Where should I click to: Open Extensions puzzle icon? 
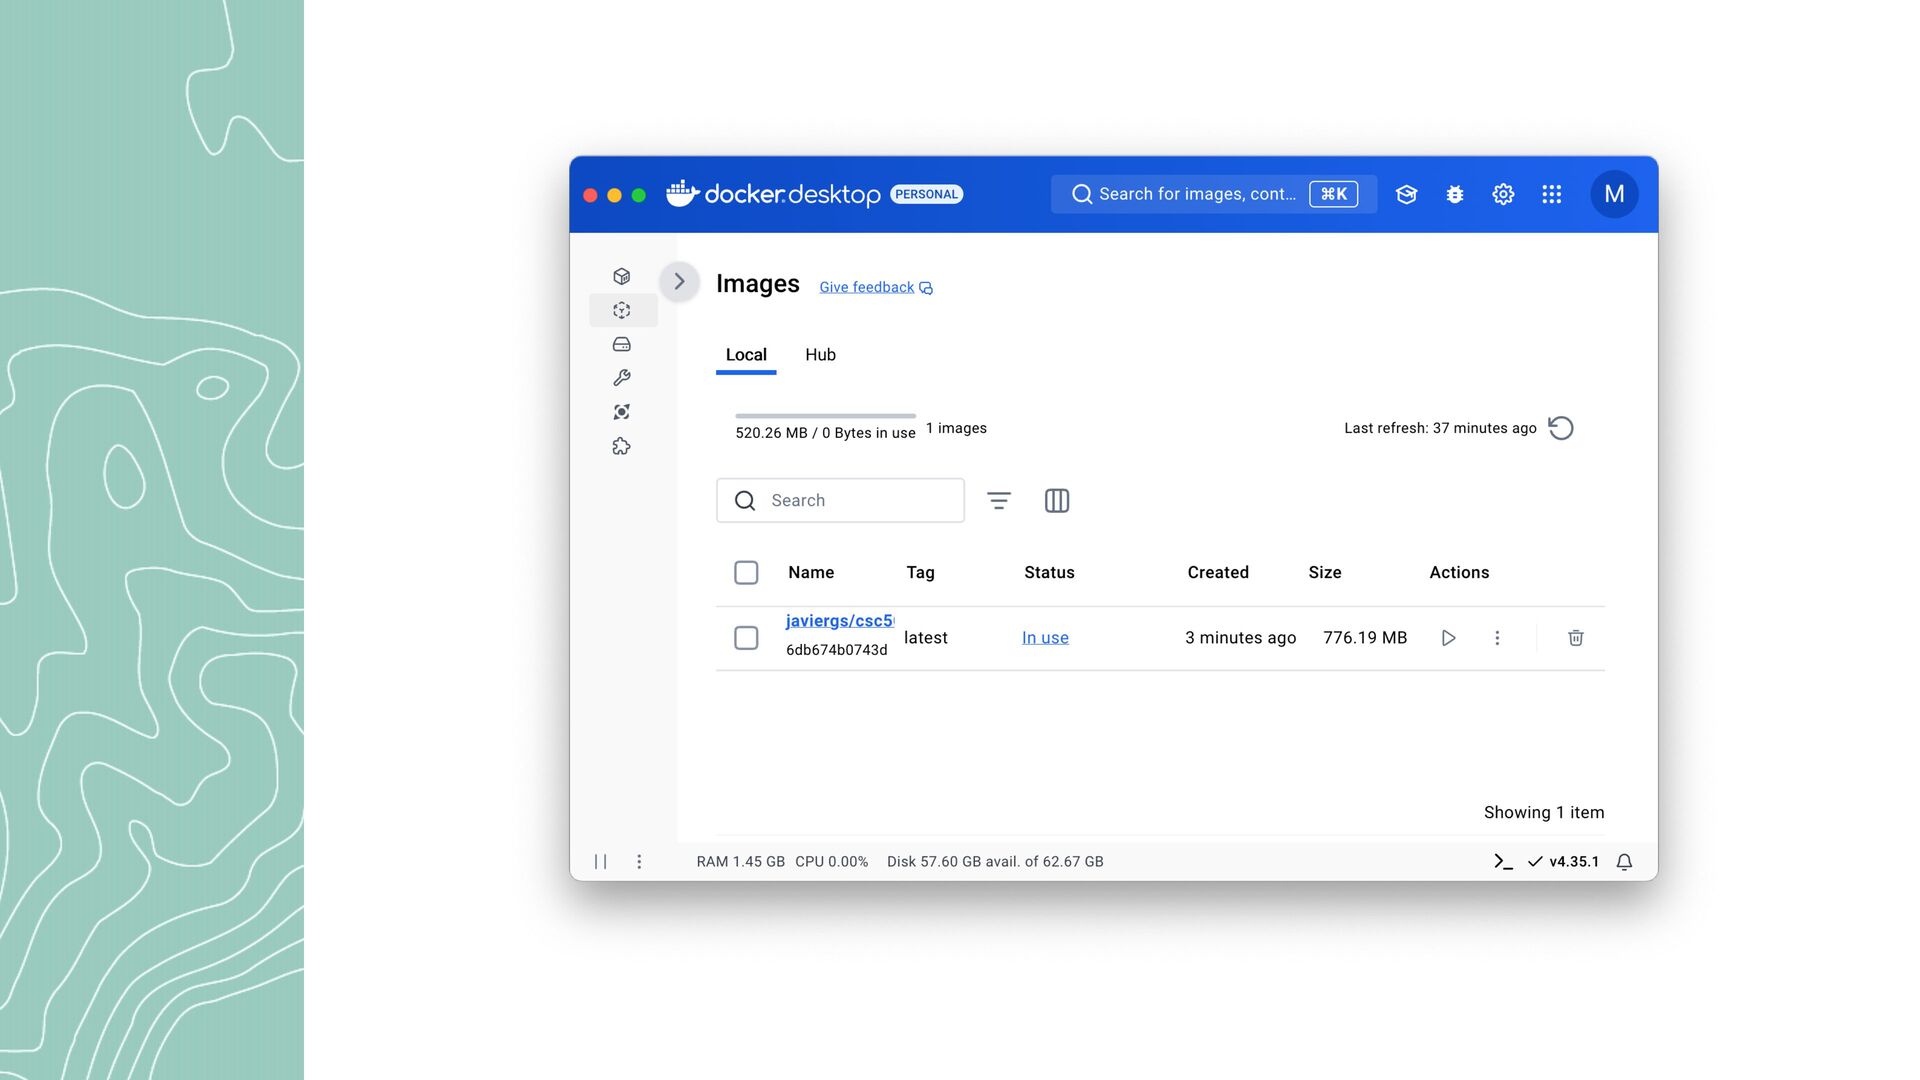[x=621, y=446]
